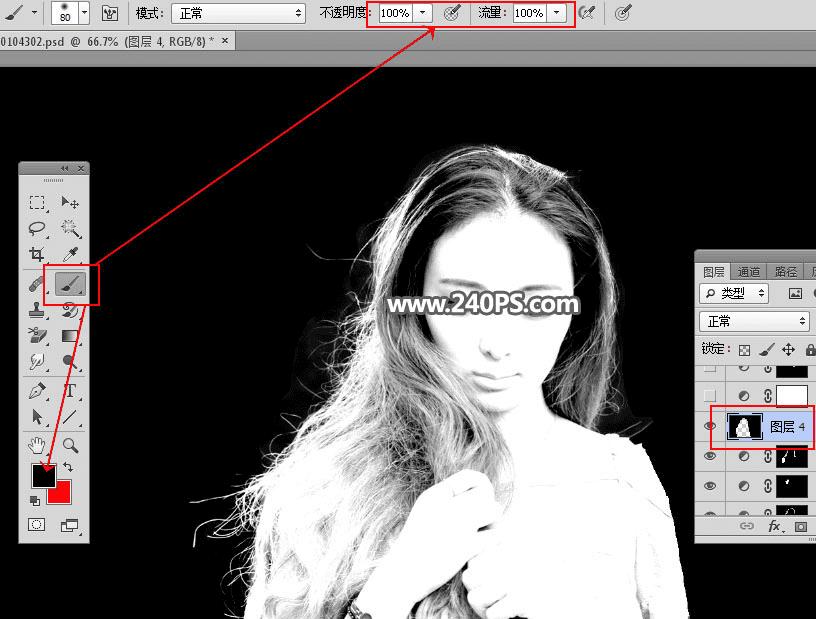Open the layer blend mode dropdown 正常
Viewport: 816px width, 619px height.
(x=754, y=321)
